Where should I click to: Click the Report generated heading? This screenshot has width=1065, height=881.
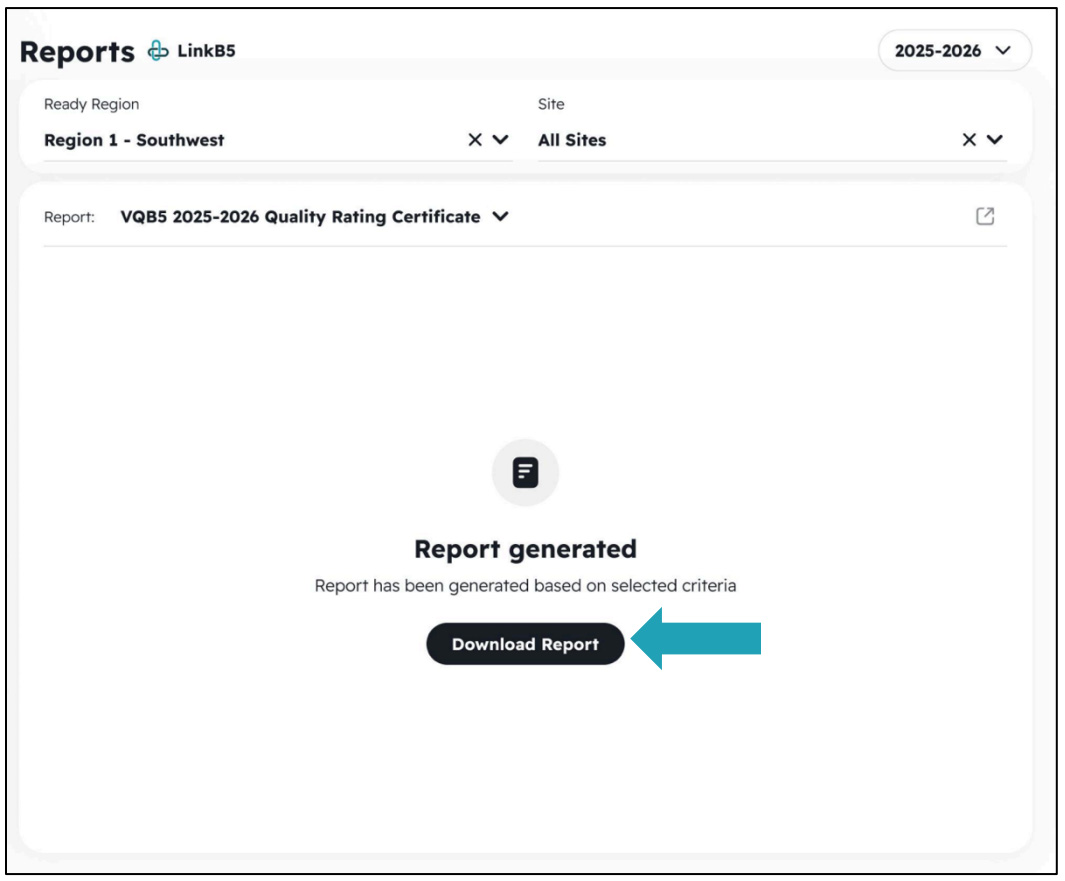pyautogui.click(x=525, y=549)
